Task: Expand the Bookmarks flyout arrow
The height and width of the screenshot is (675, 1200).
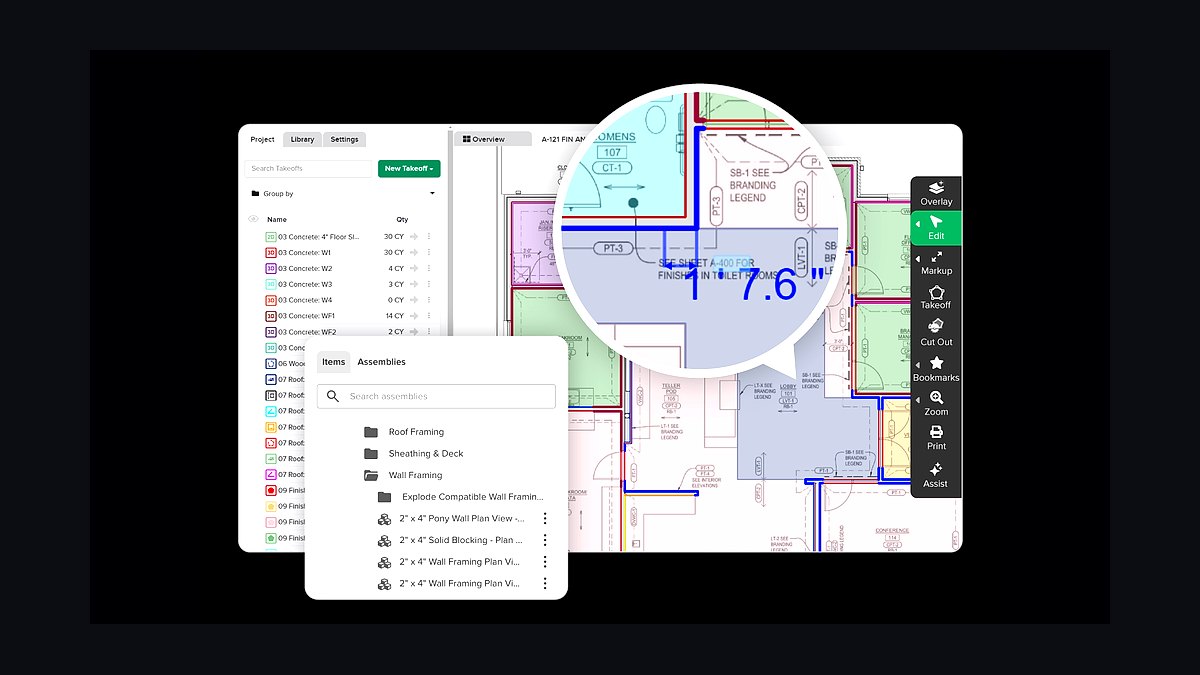Action: point(918,365)
